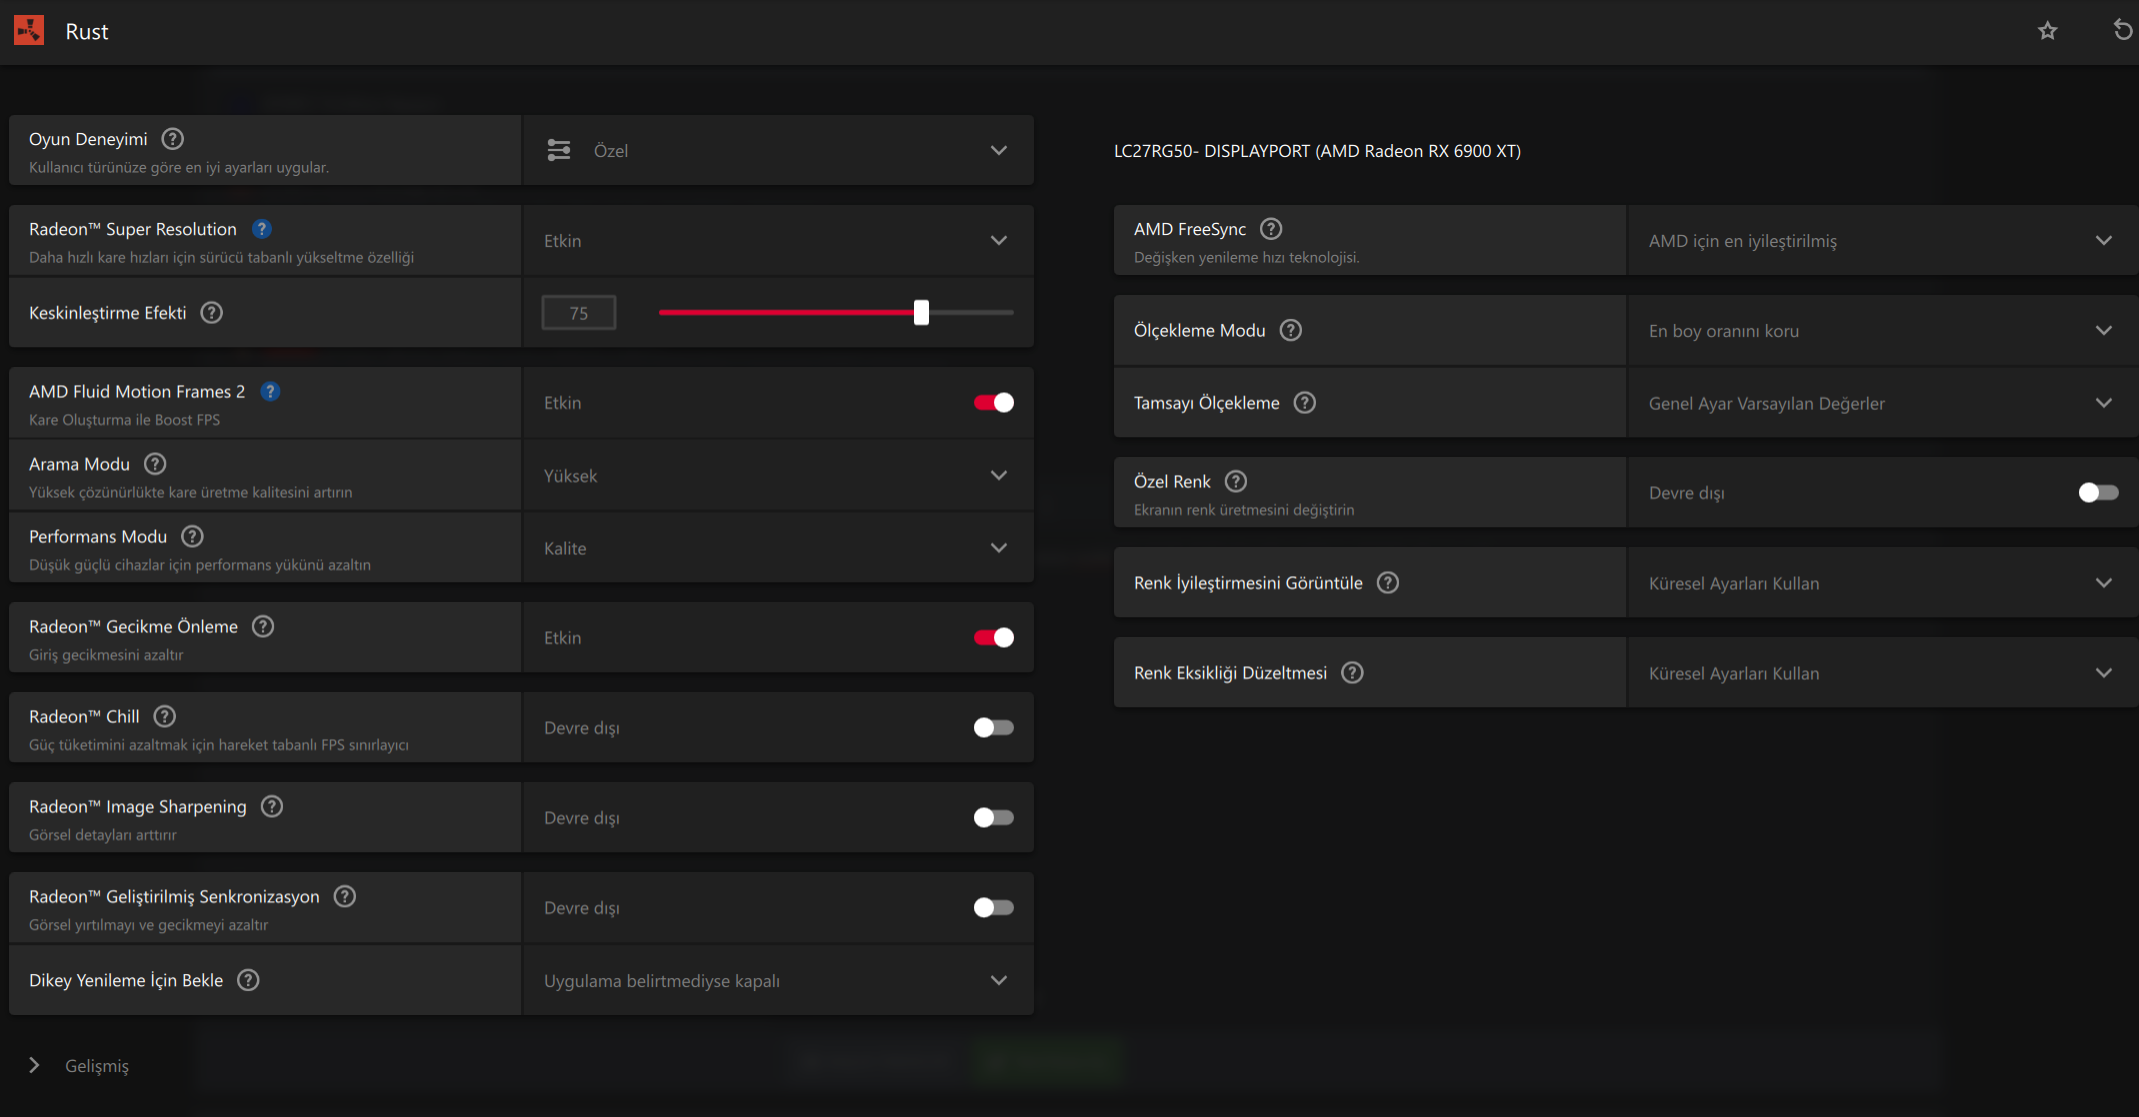
Task: Open Ölçekleme Modu dropdown
Action: coord(1883,331)
